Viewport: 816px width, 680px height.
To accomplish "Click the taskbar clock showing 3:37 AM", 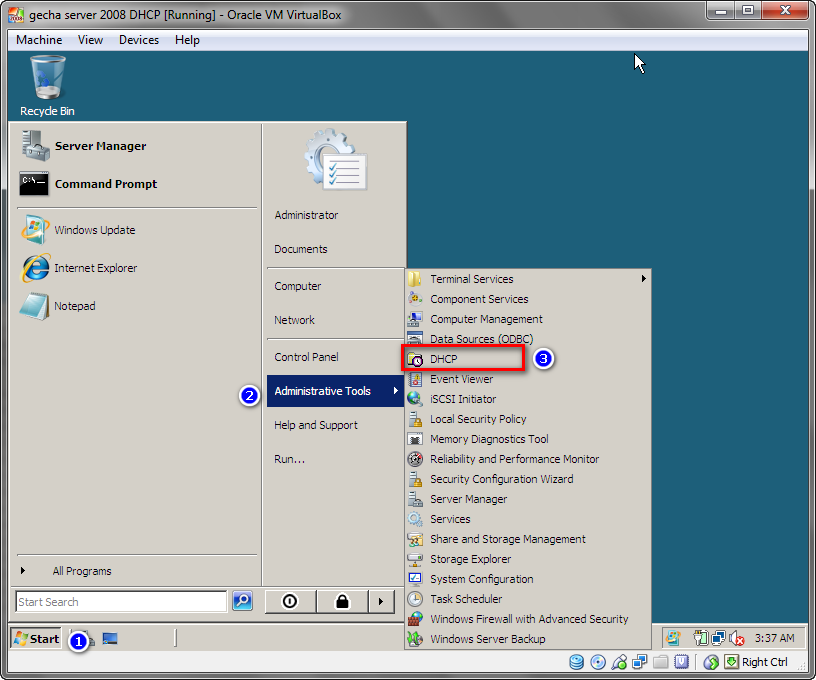I will [x=774, y=638].
